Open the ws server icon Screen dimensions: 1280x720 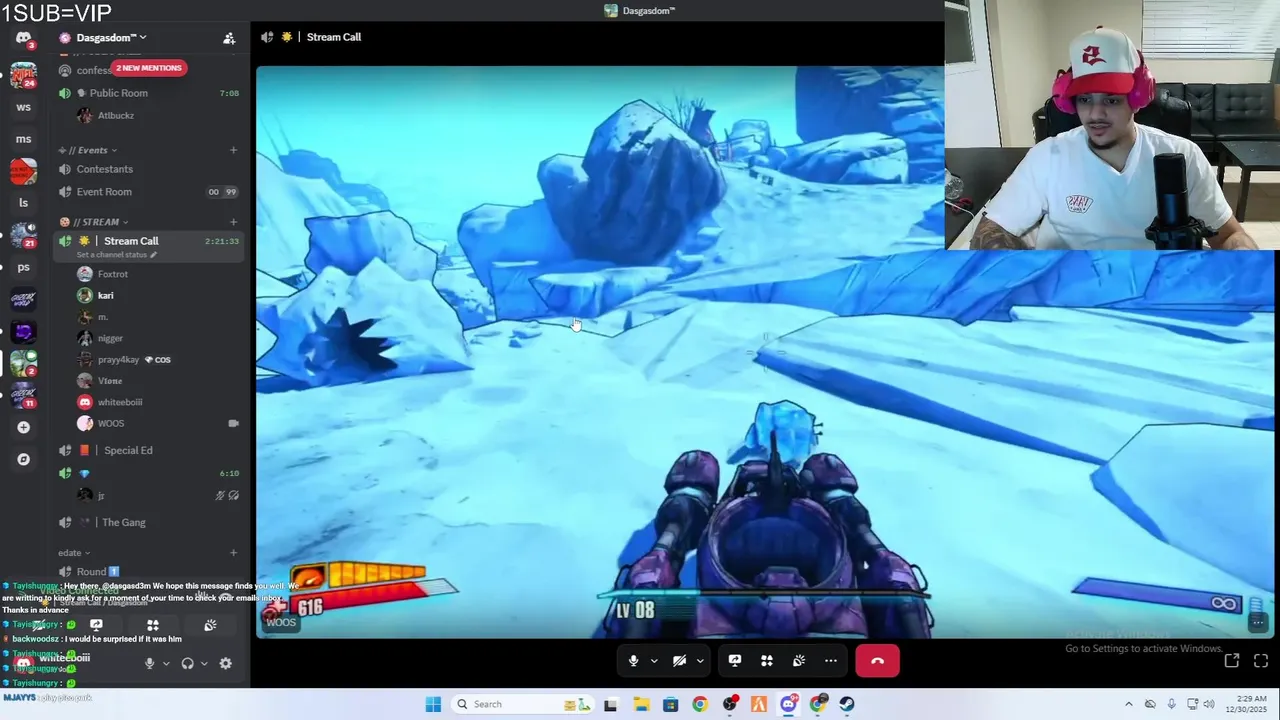[x=23, y=107]
